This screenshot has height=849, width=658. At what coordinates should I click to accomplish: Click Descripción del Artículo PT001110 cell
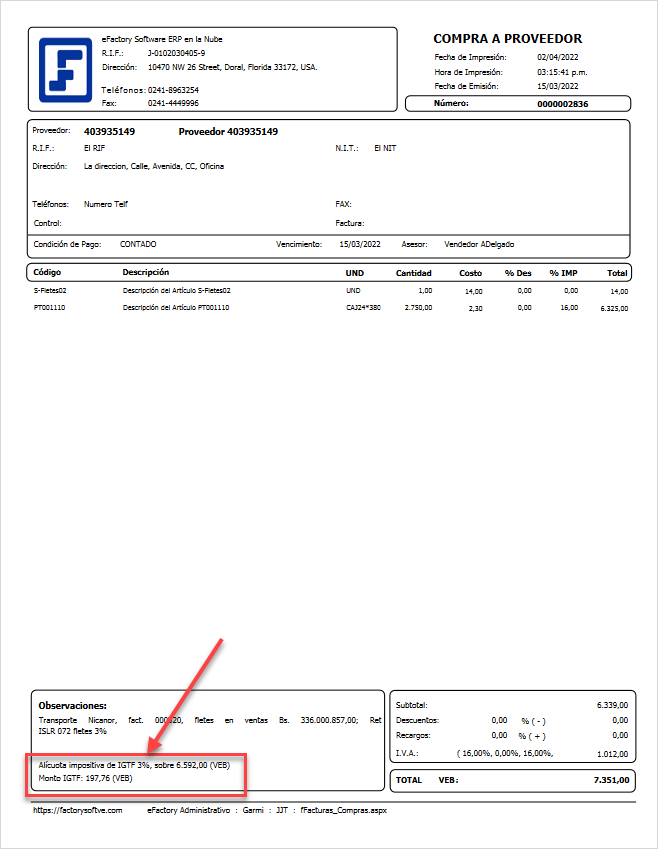tap(176, 308)
